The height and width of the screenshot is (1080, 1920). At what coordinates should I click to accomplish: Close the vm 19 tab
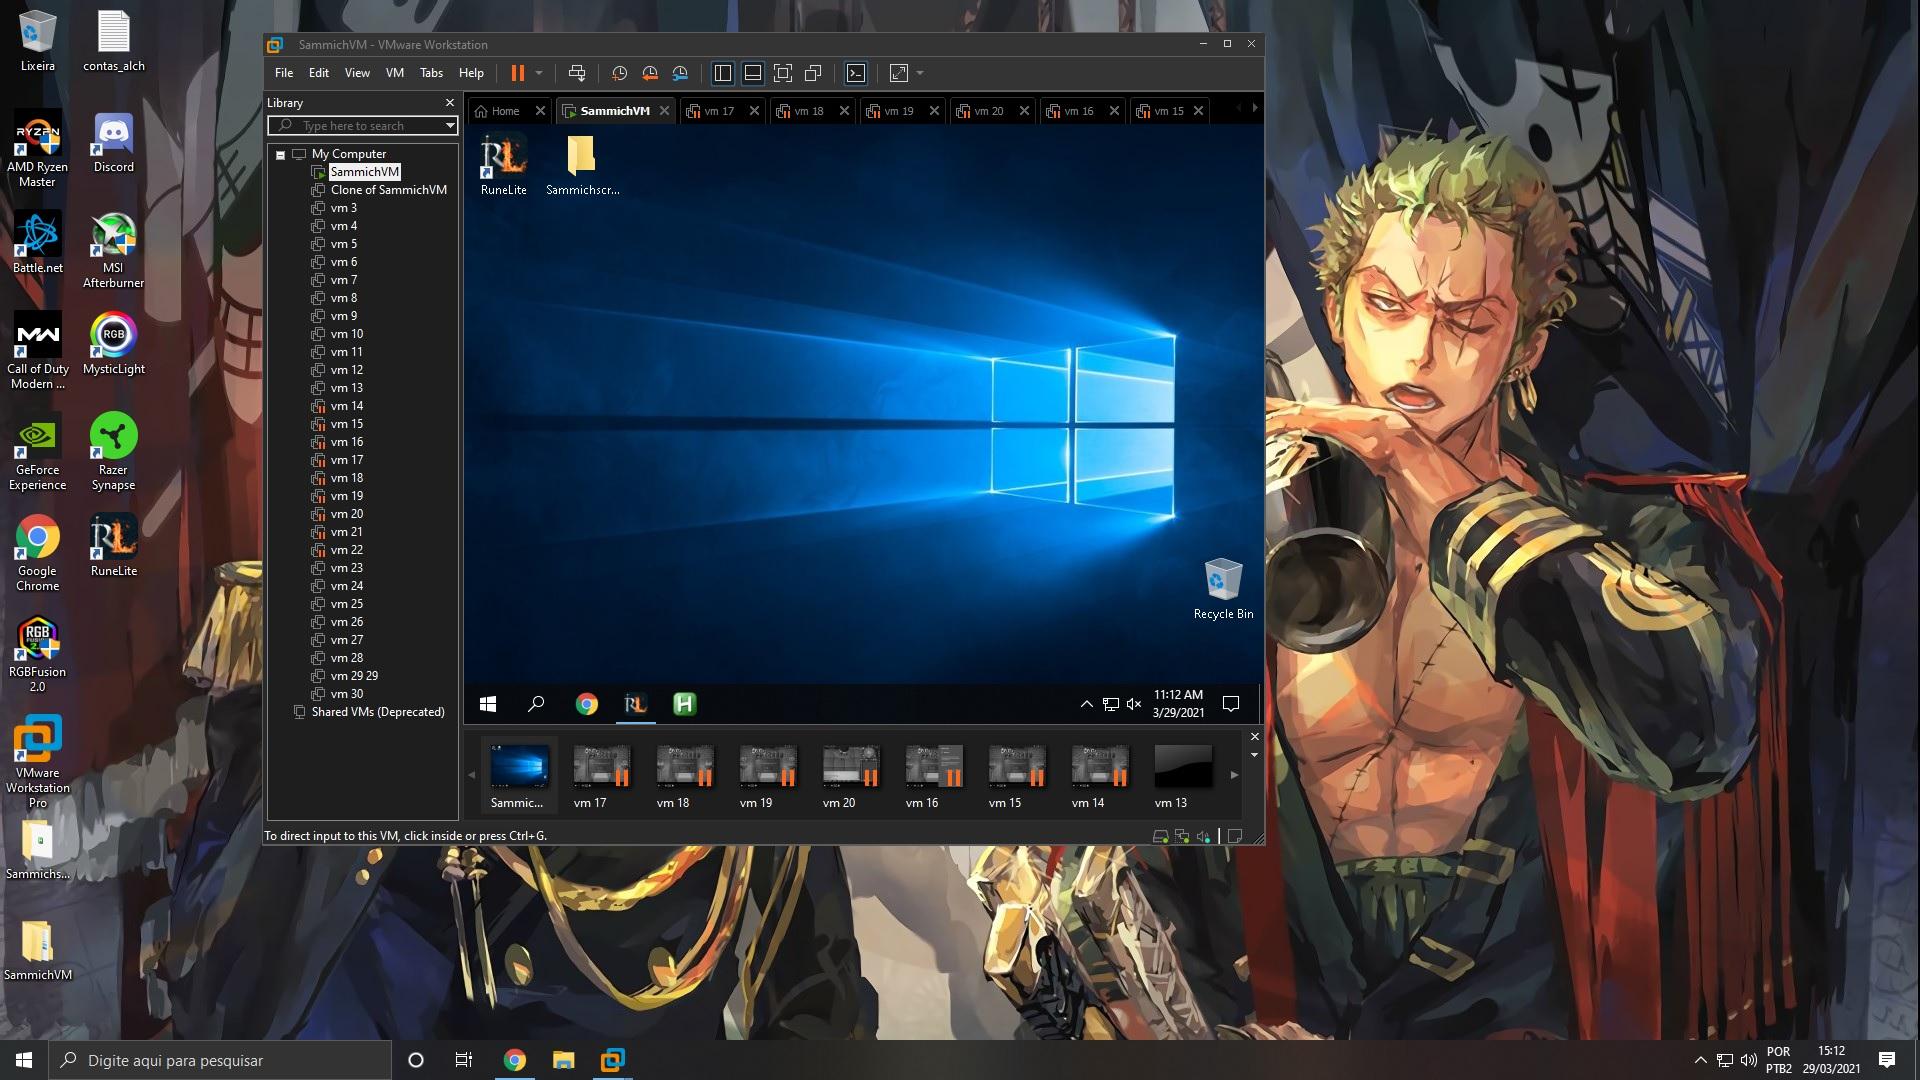pyautogui.click(x=934, y=111)
